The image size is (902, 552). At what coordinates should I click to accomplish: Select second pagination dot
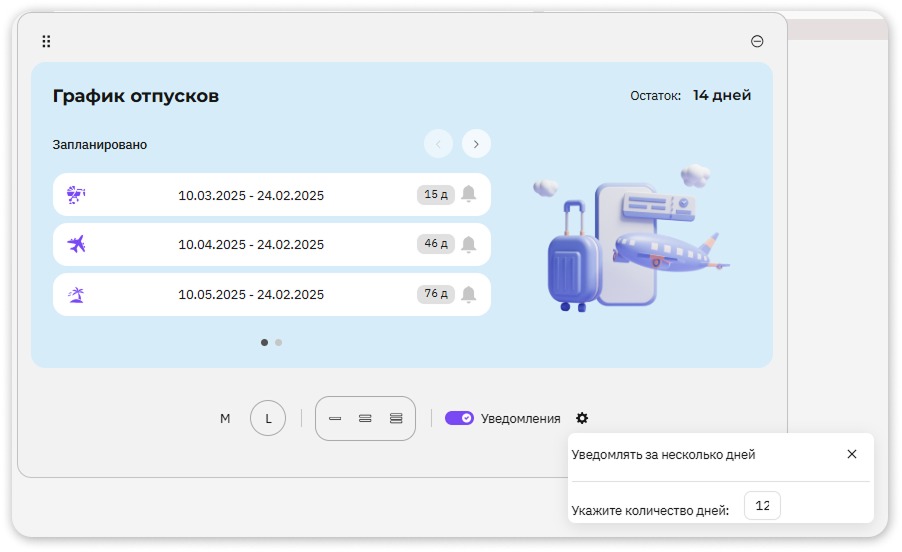[x=278, y=342]
